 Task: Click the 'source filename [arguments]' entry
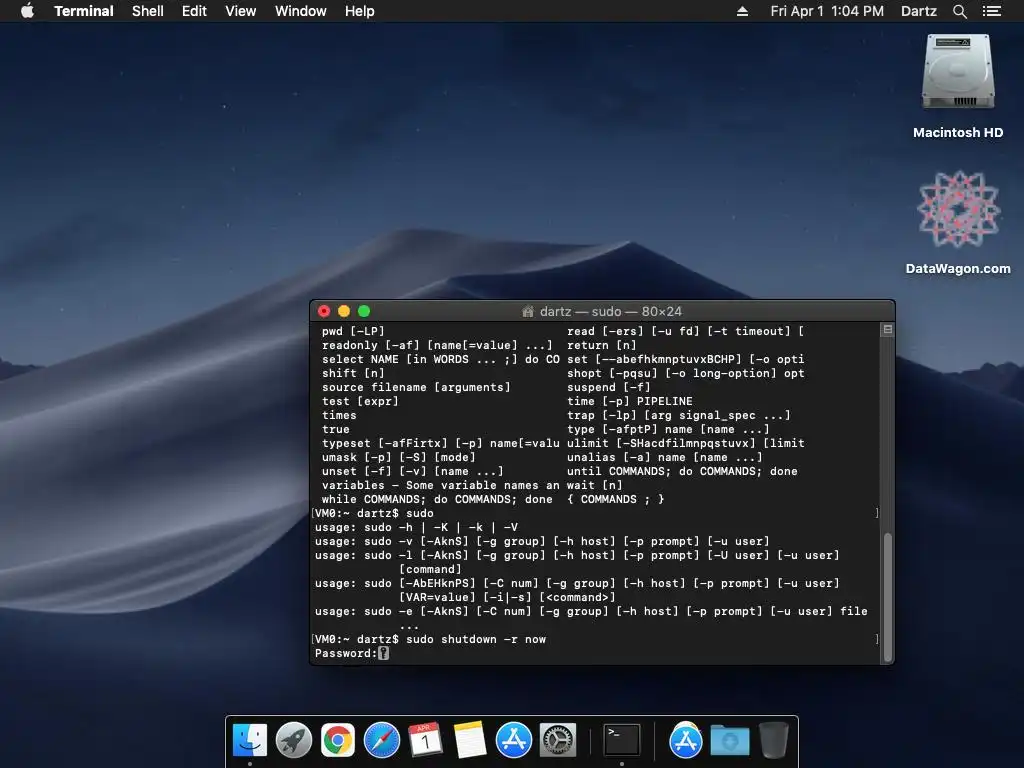coord(416,387)
